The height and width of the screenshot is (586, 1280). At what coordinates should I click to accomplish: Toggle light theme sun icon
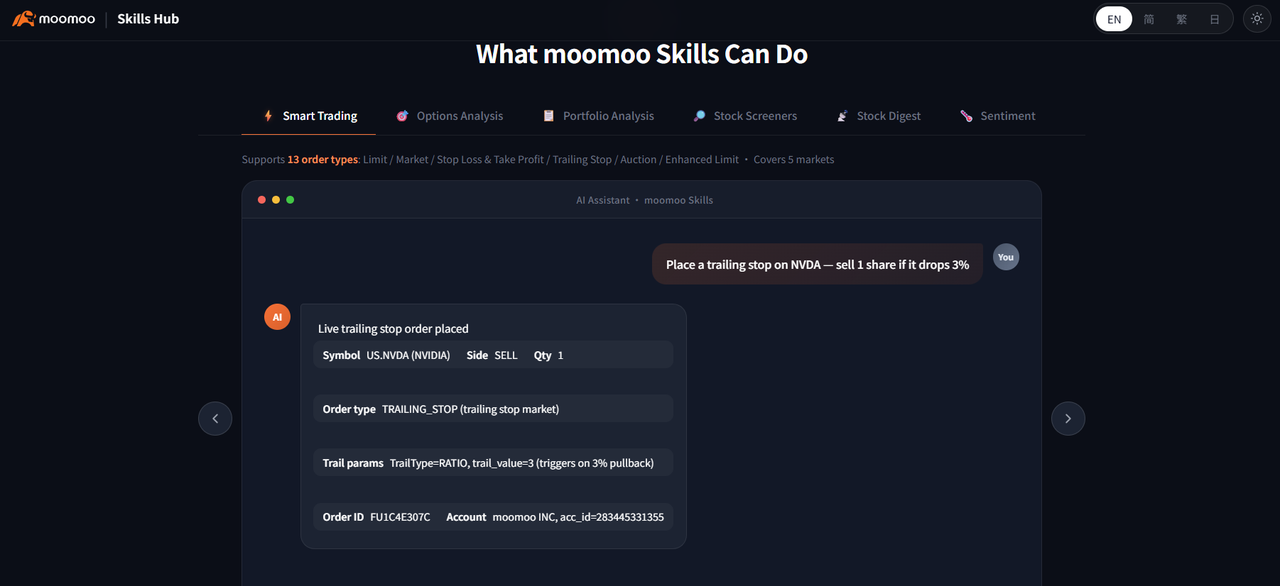coord(1257,19)
